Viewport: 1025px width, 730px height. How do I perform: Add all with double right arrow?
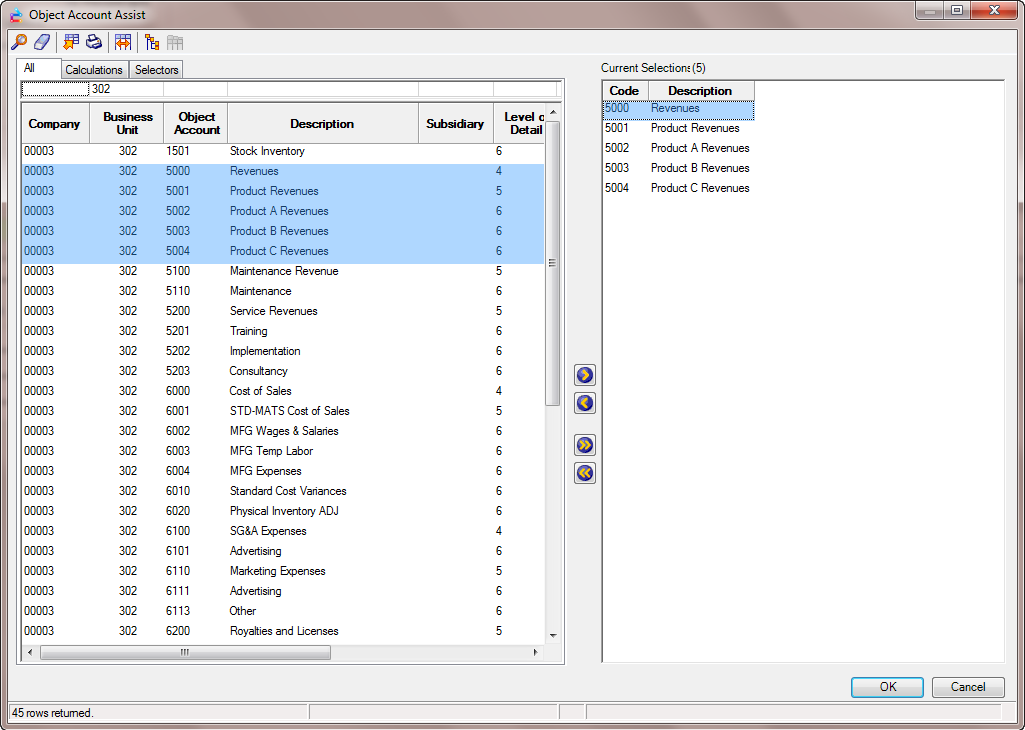click(585, 445)
